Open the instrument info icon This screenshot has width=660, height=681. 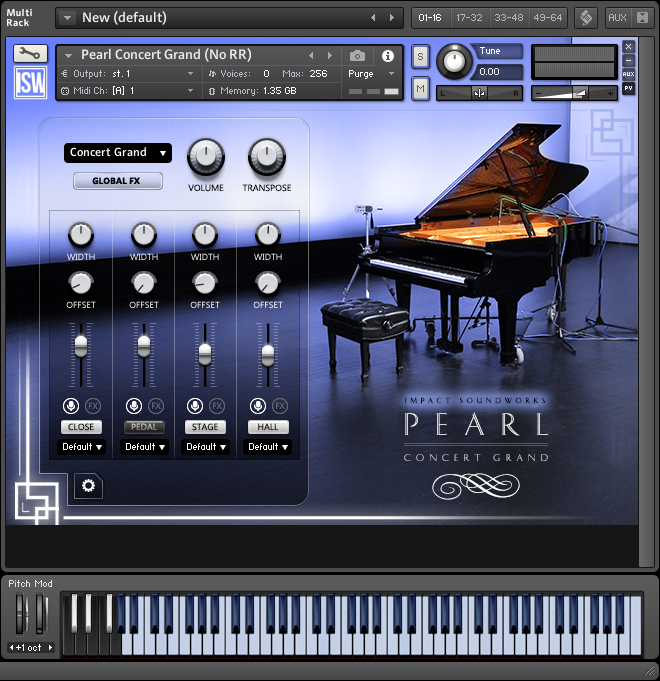pyautogui.click(x=388, y=56)
